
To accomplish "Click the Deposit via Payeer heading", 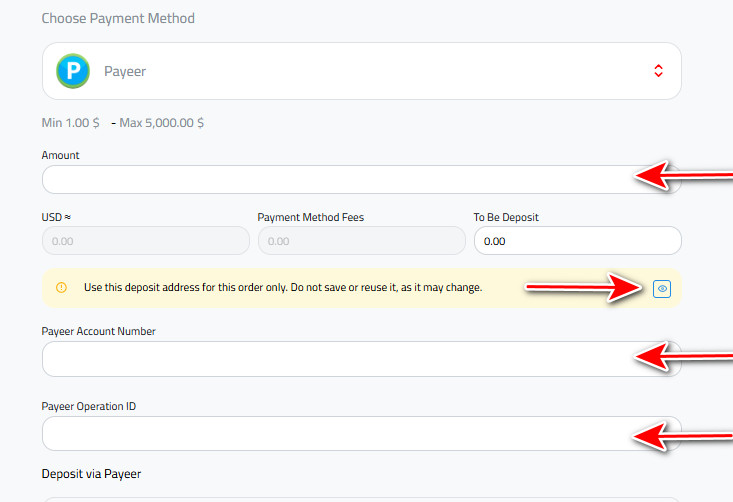I will [91, 474].
